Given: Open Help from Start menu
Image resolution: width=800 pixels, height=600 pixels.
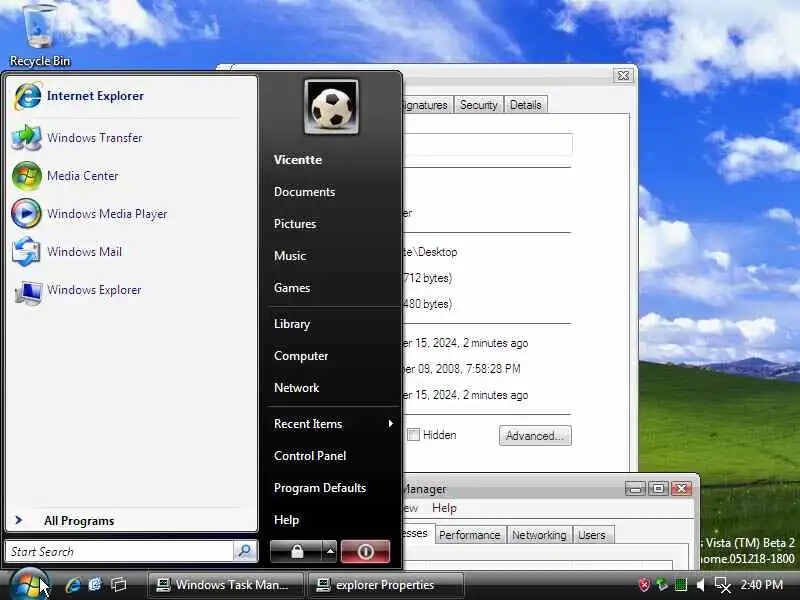Looking at the screenshot, I should [286, 520].
